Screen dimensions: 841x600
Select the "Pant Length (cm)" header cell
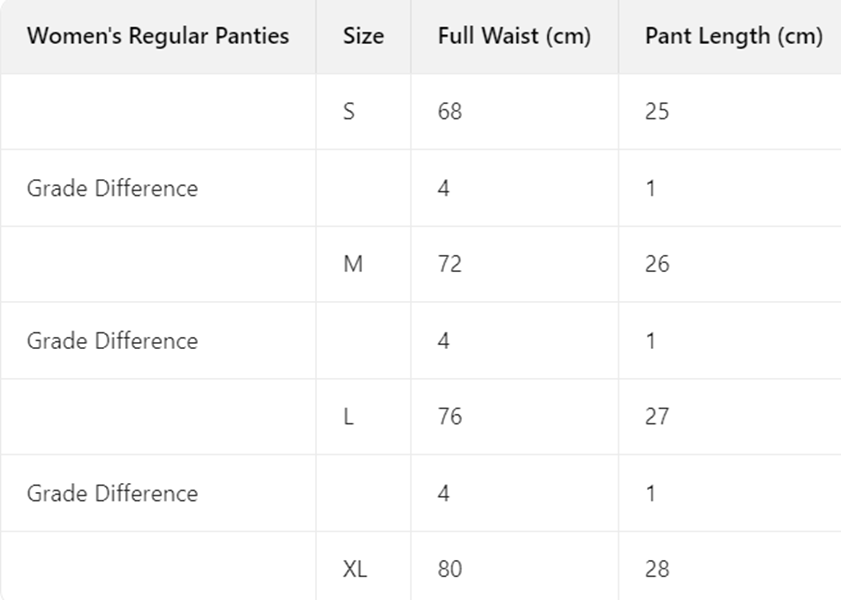pyautogui.click(x=733, y=37)
